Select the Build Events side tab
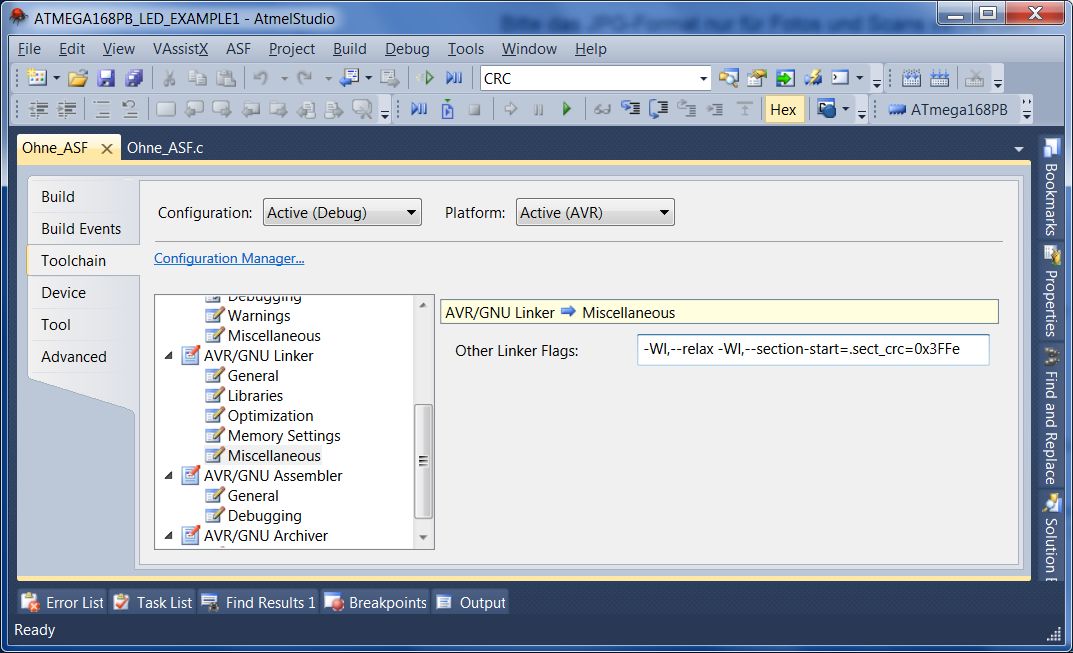 [x=81, y=229]
